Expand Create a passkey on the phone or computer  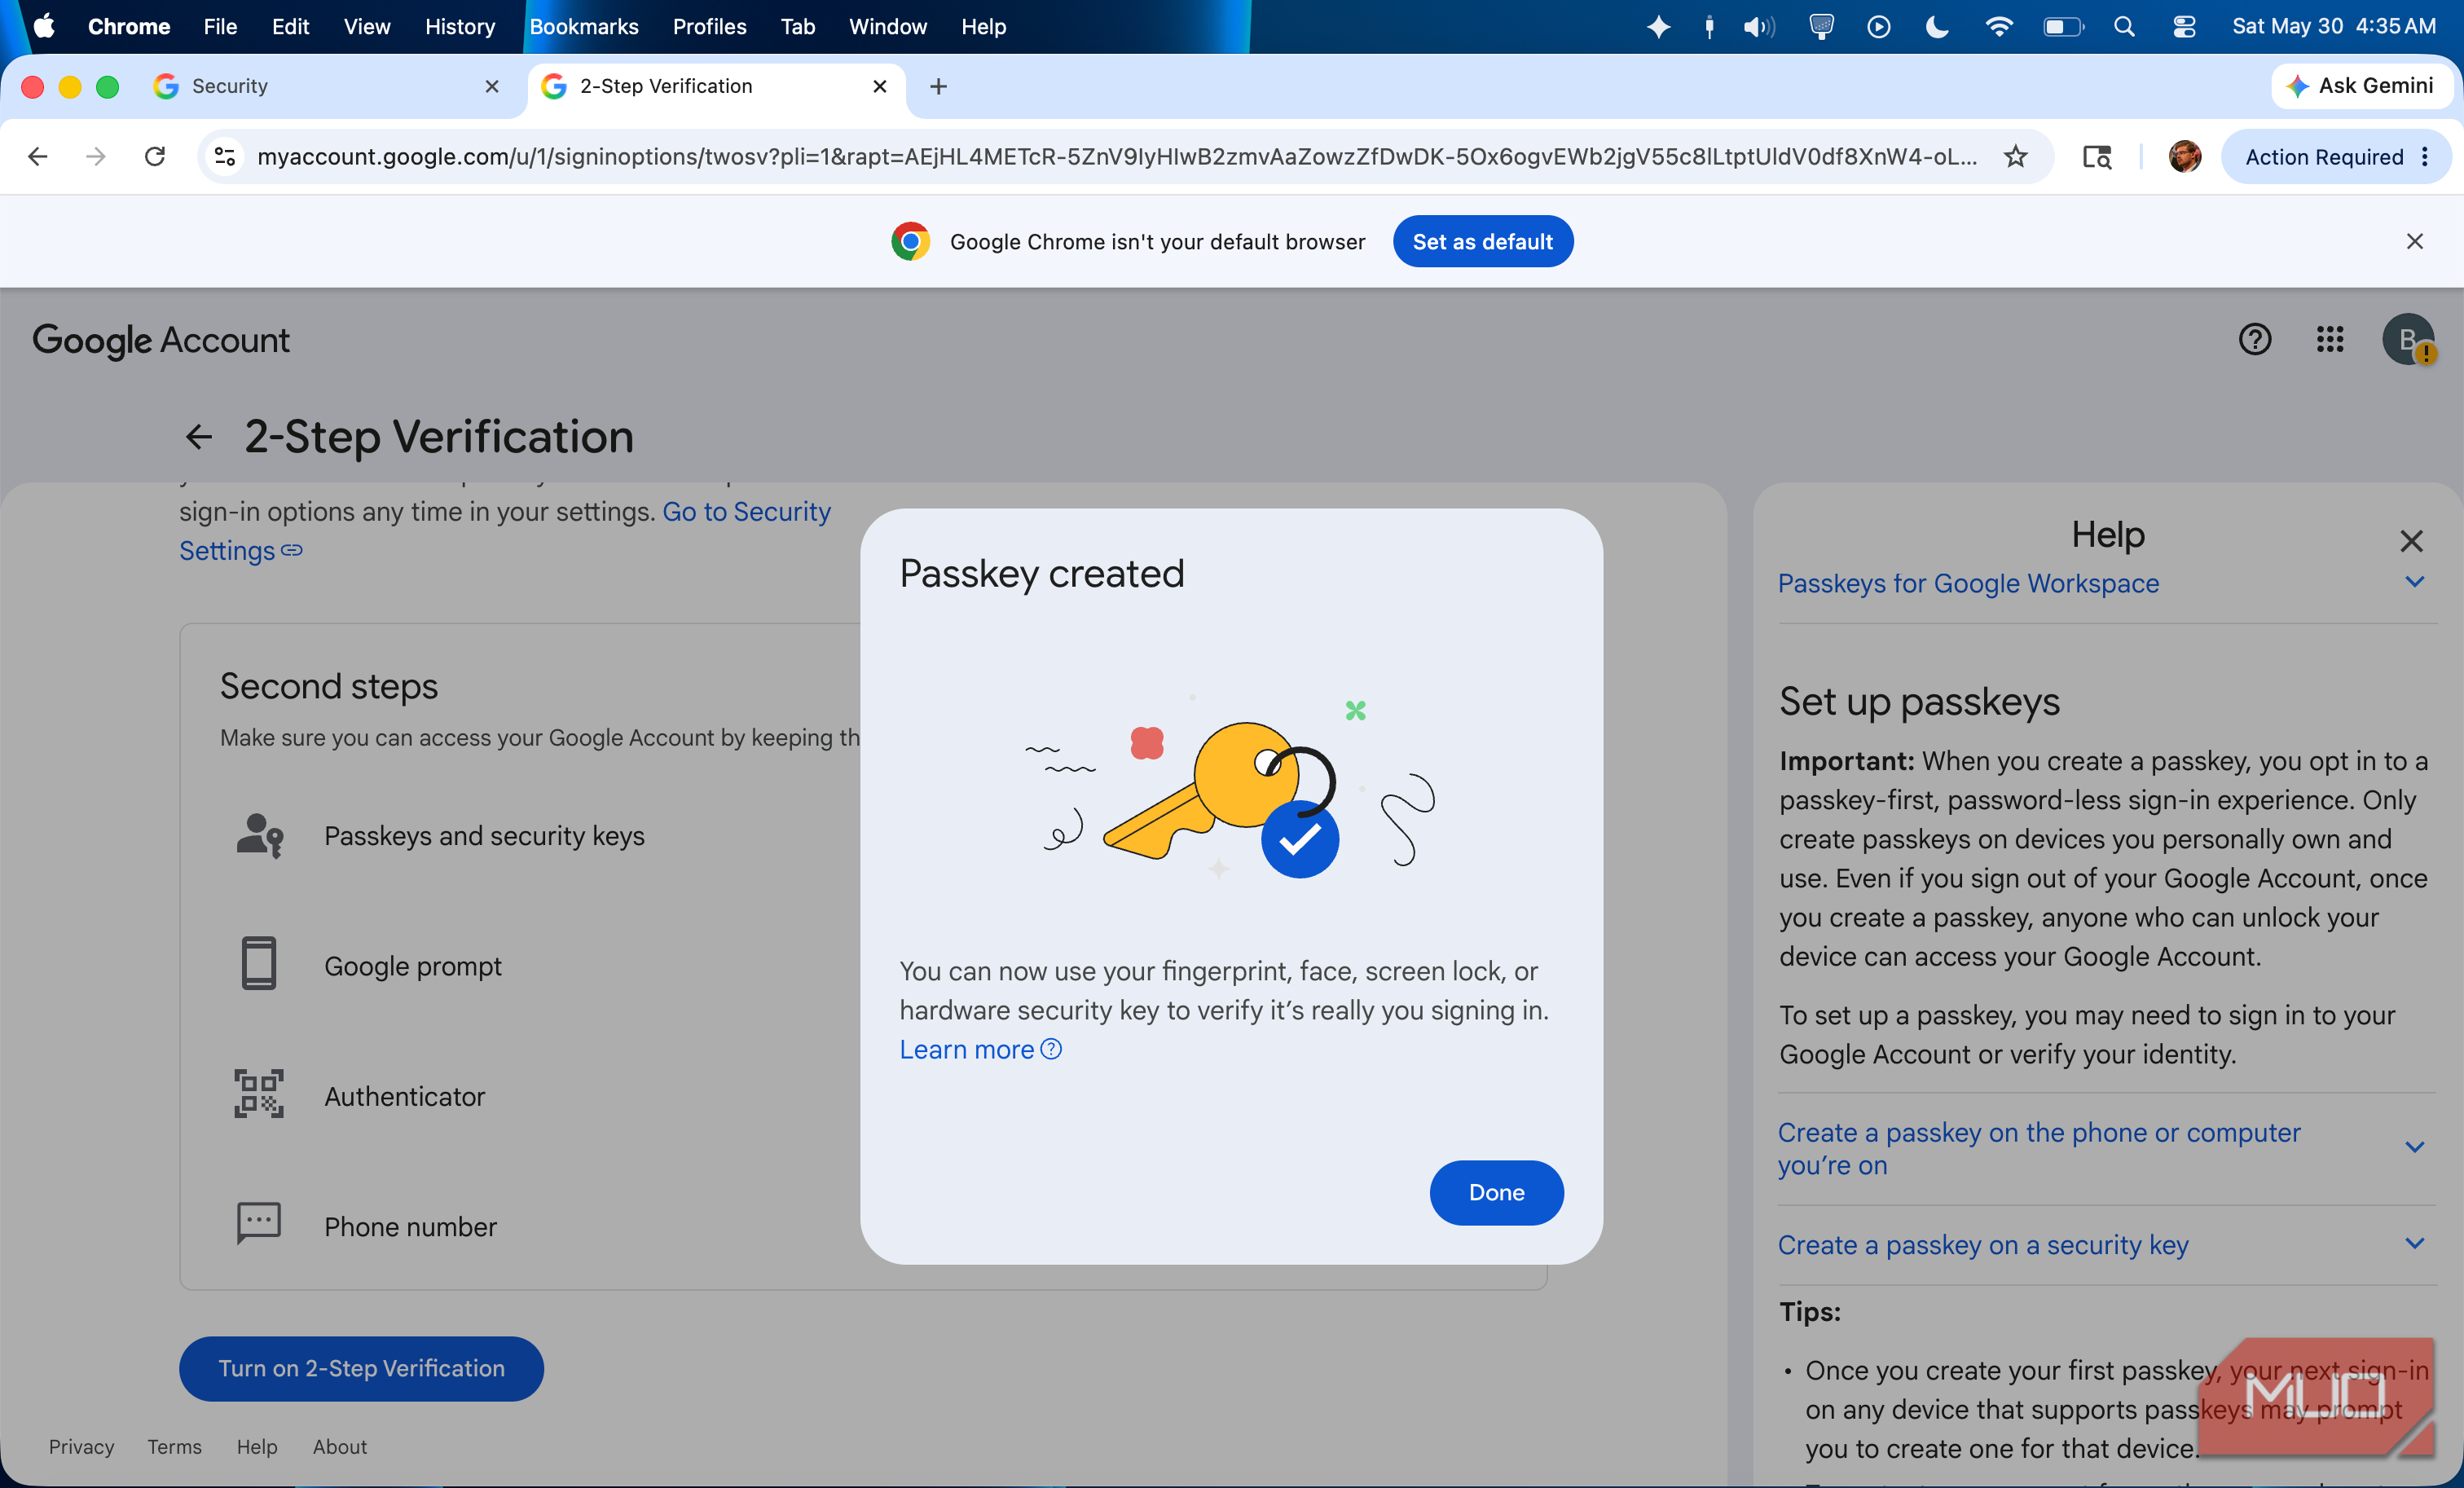pyautogui.click(x=2414, y=1147)
